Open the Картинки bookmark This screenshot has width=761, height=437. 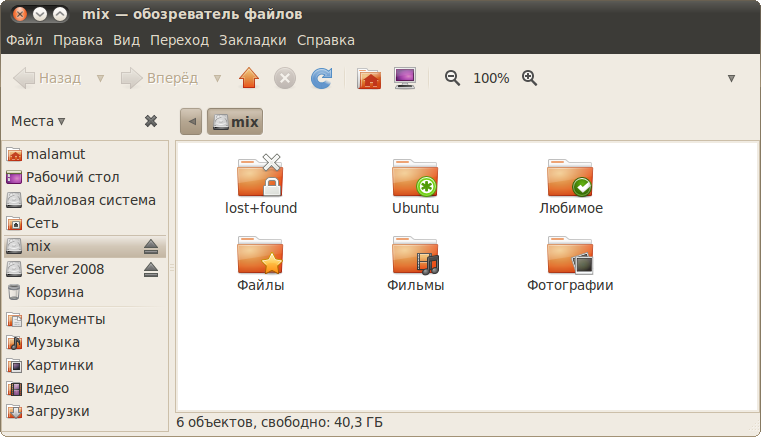85,365
